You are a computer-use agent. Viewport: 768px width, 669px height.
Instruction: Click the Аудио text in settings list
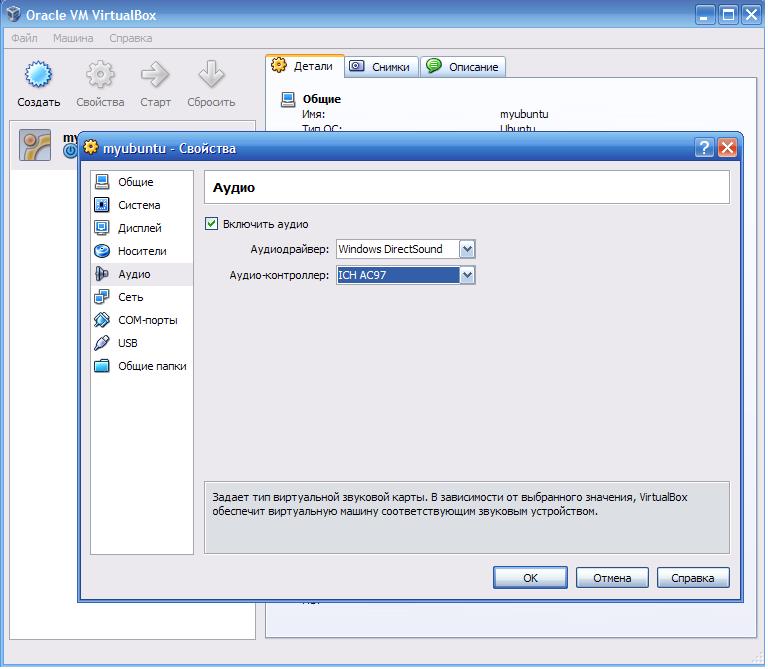134,274
